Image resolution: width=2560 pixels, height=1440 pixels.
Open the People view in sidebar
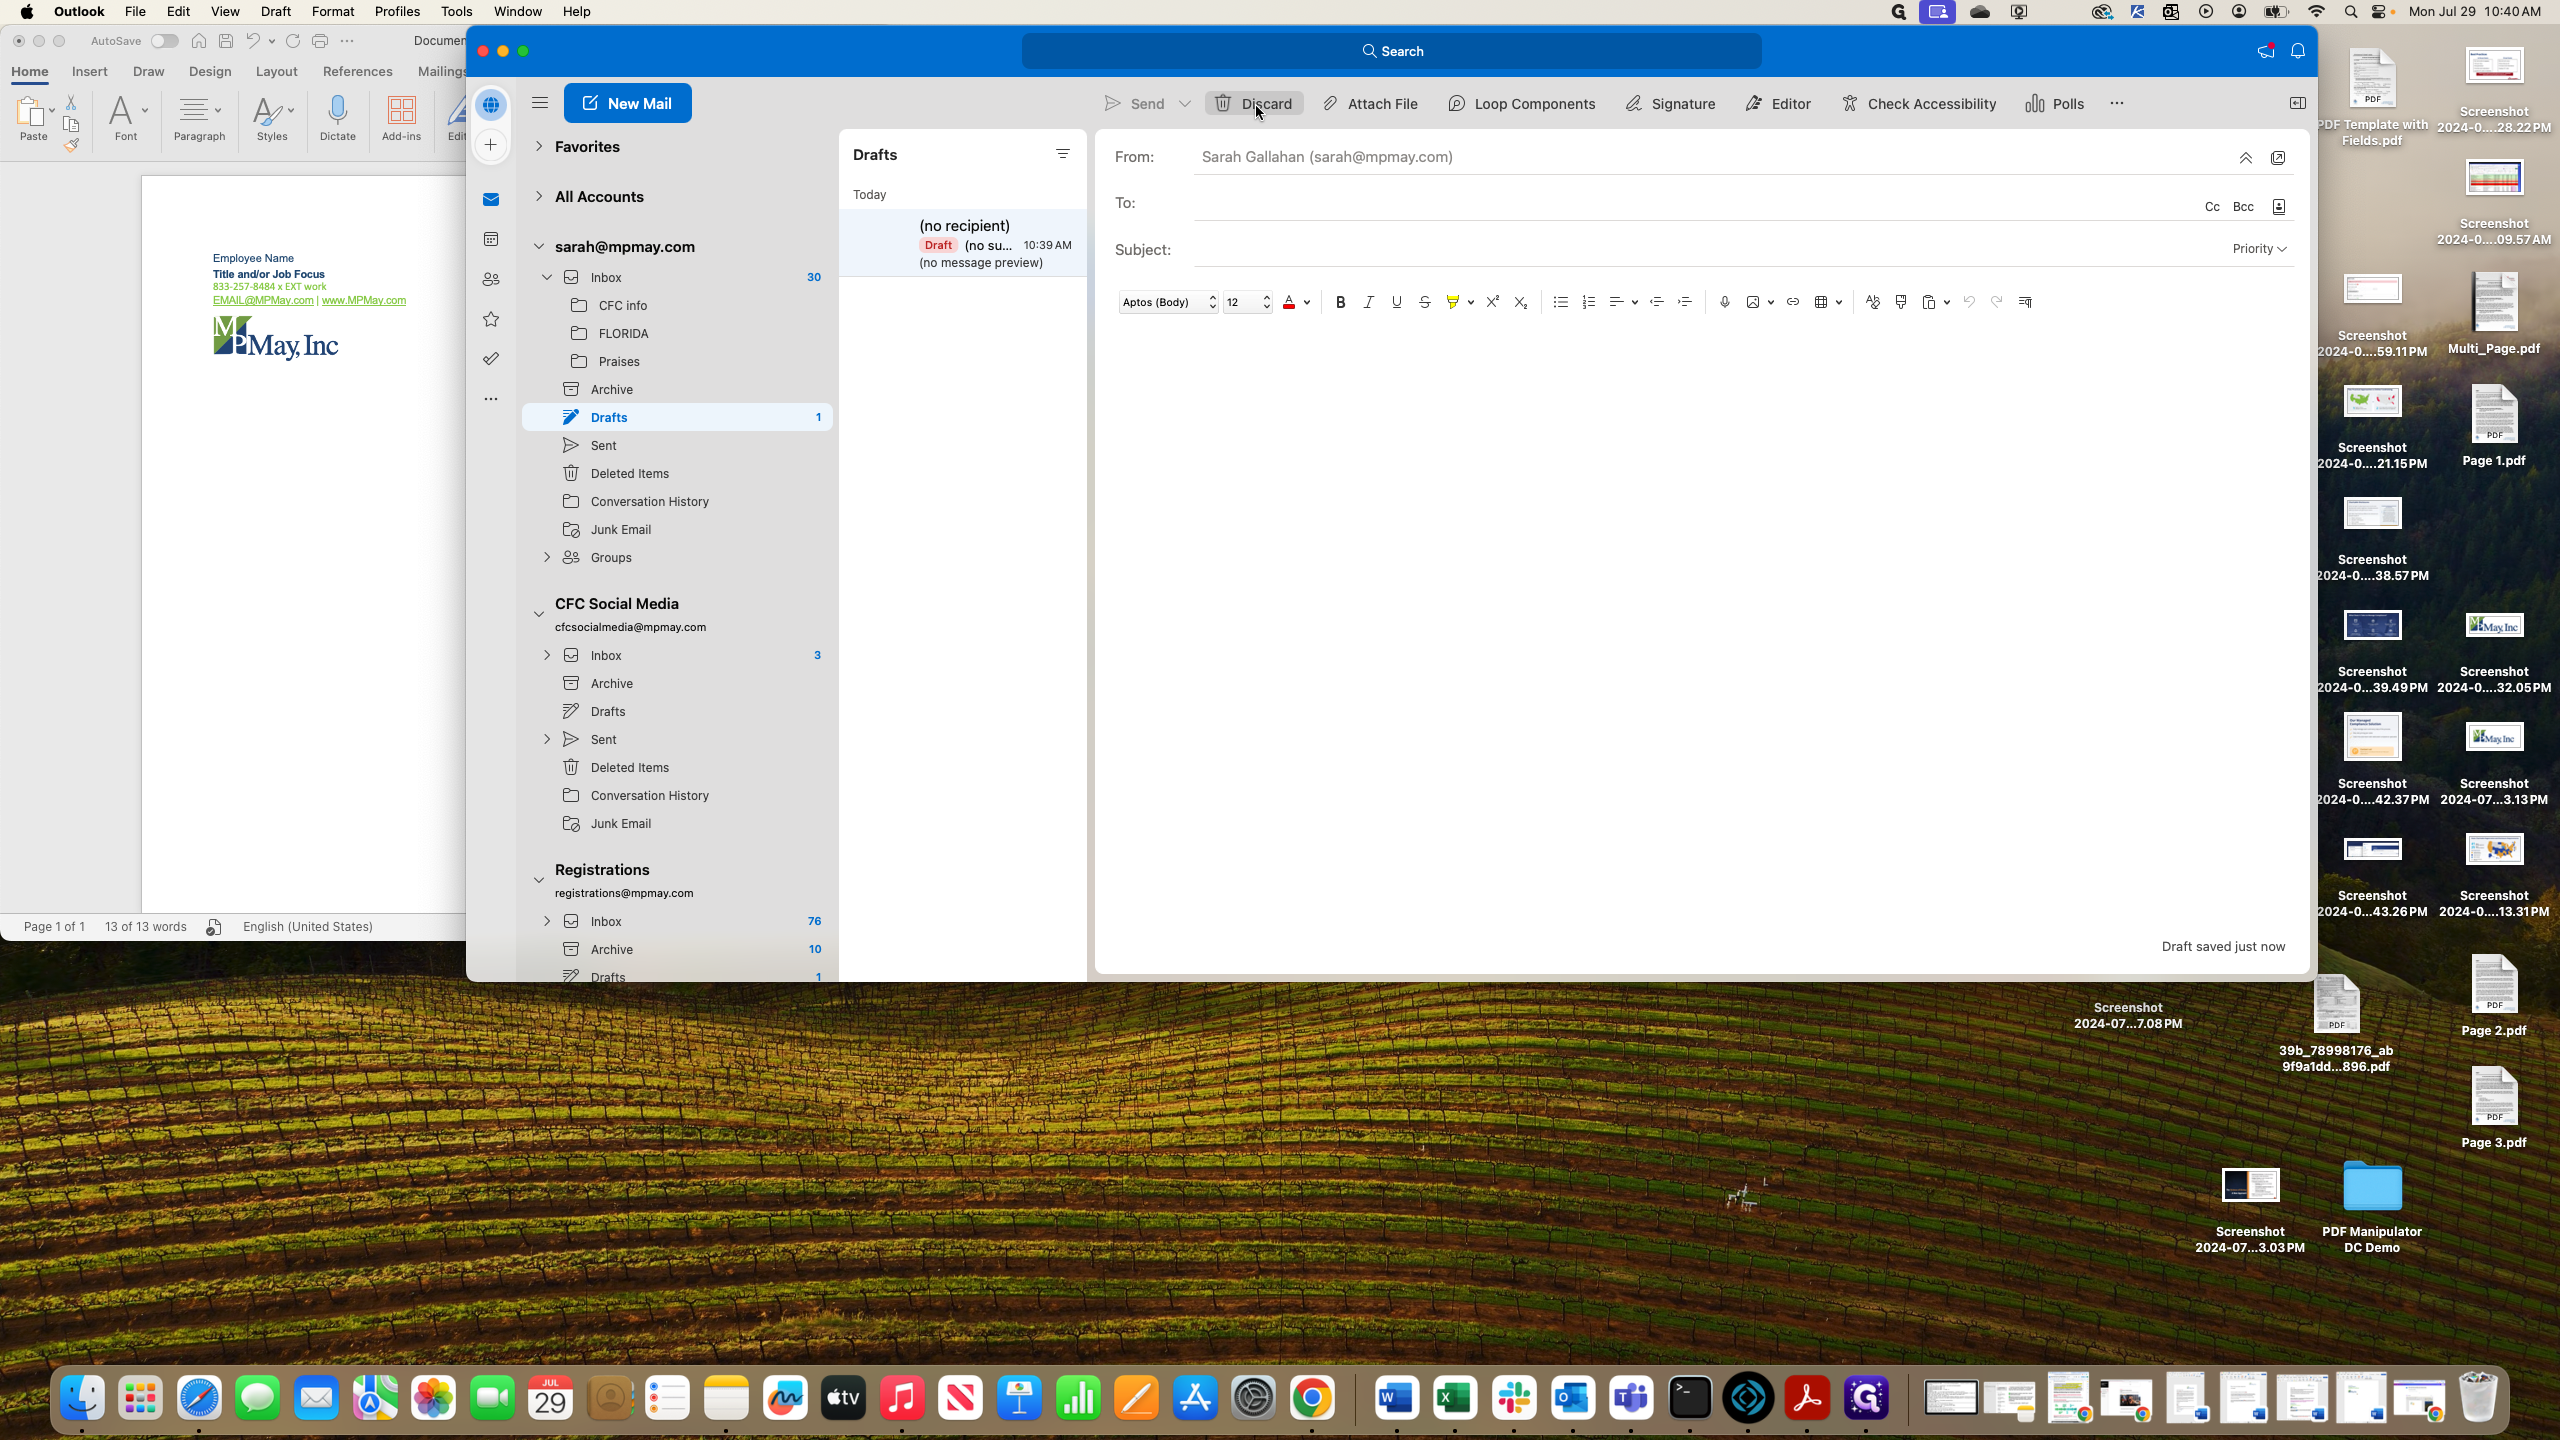pos(491,279)
